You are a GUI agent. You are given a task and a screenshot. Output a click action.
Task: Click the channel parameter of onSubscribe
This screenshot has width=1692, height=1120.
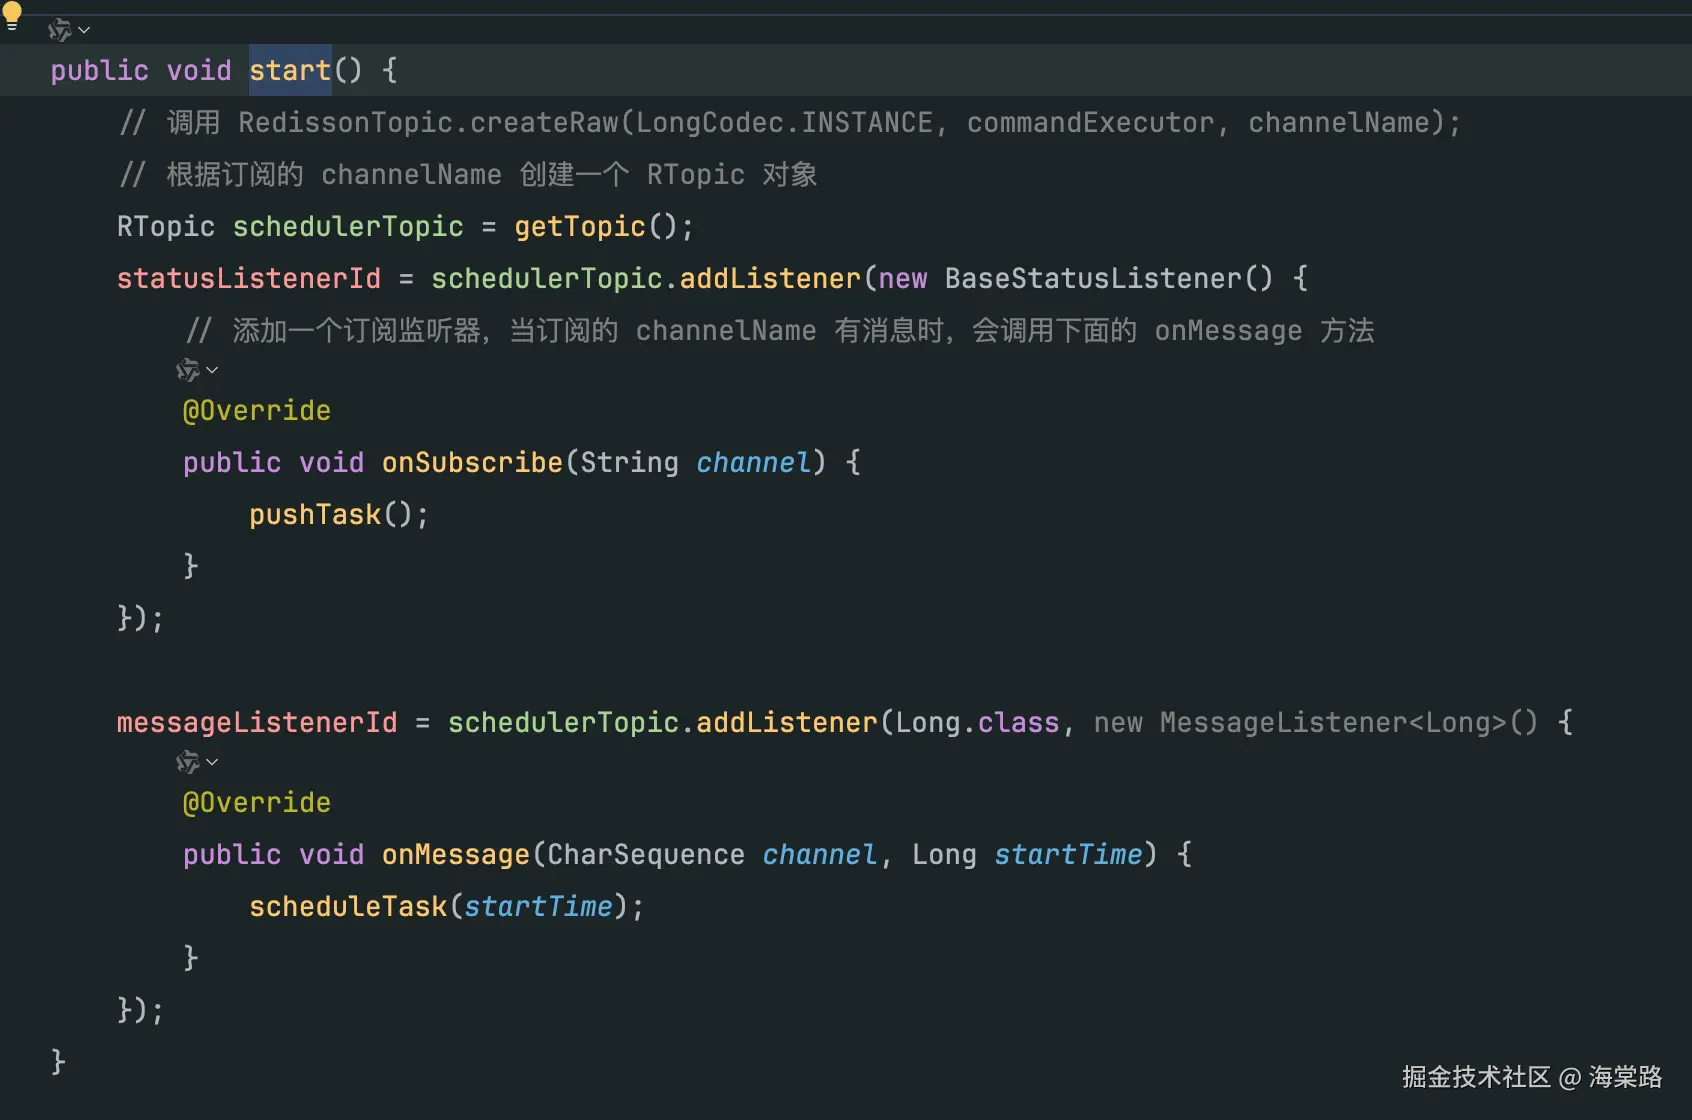[753, 463]
